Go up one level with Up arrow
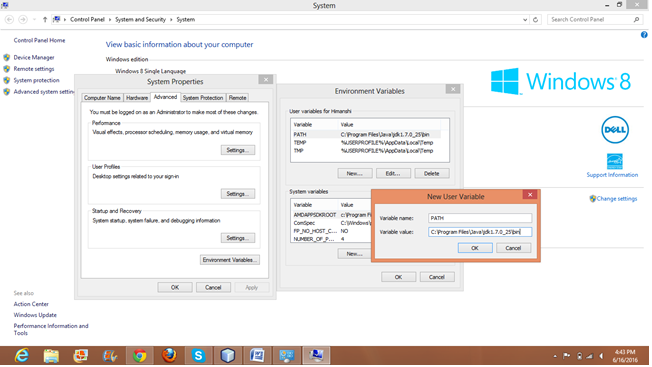 (45, 20)
